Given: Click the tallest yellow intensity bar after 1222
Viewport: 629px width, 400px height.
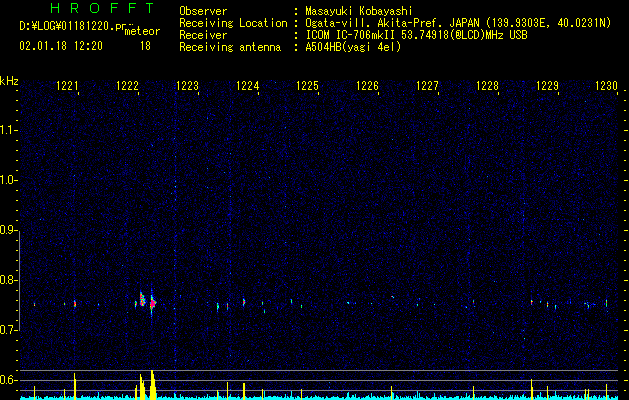Looking at the screenshot, I should [x=152, y=385].
